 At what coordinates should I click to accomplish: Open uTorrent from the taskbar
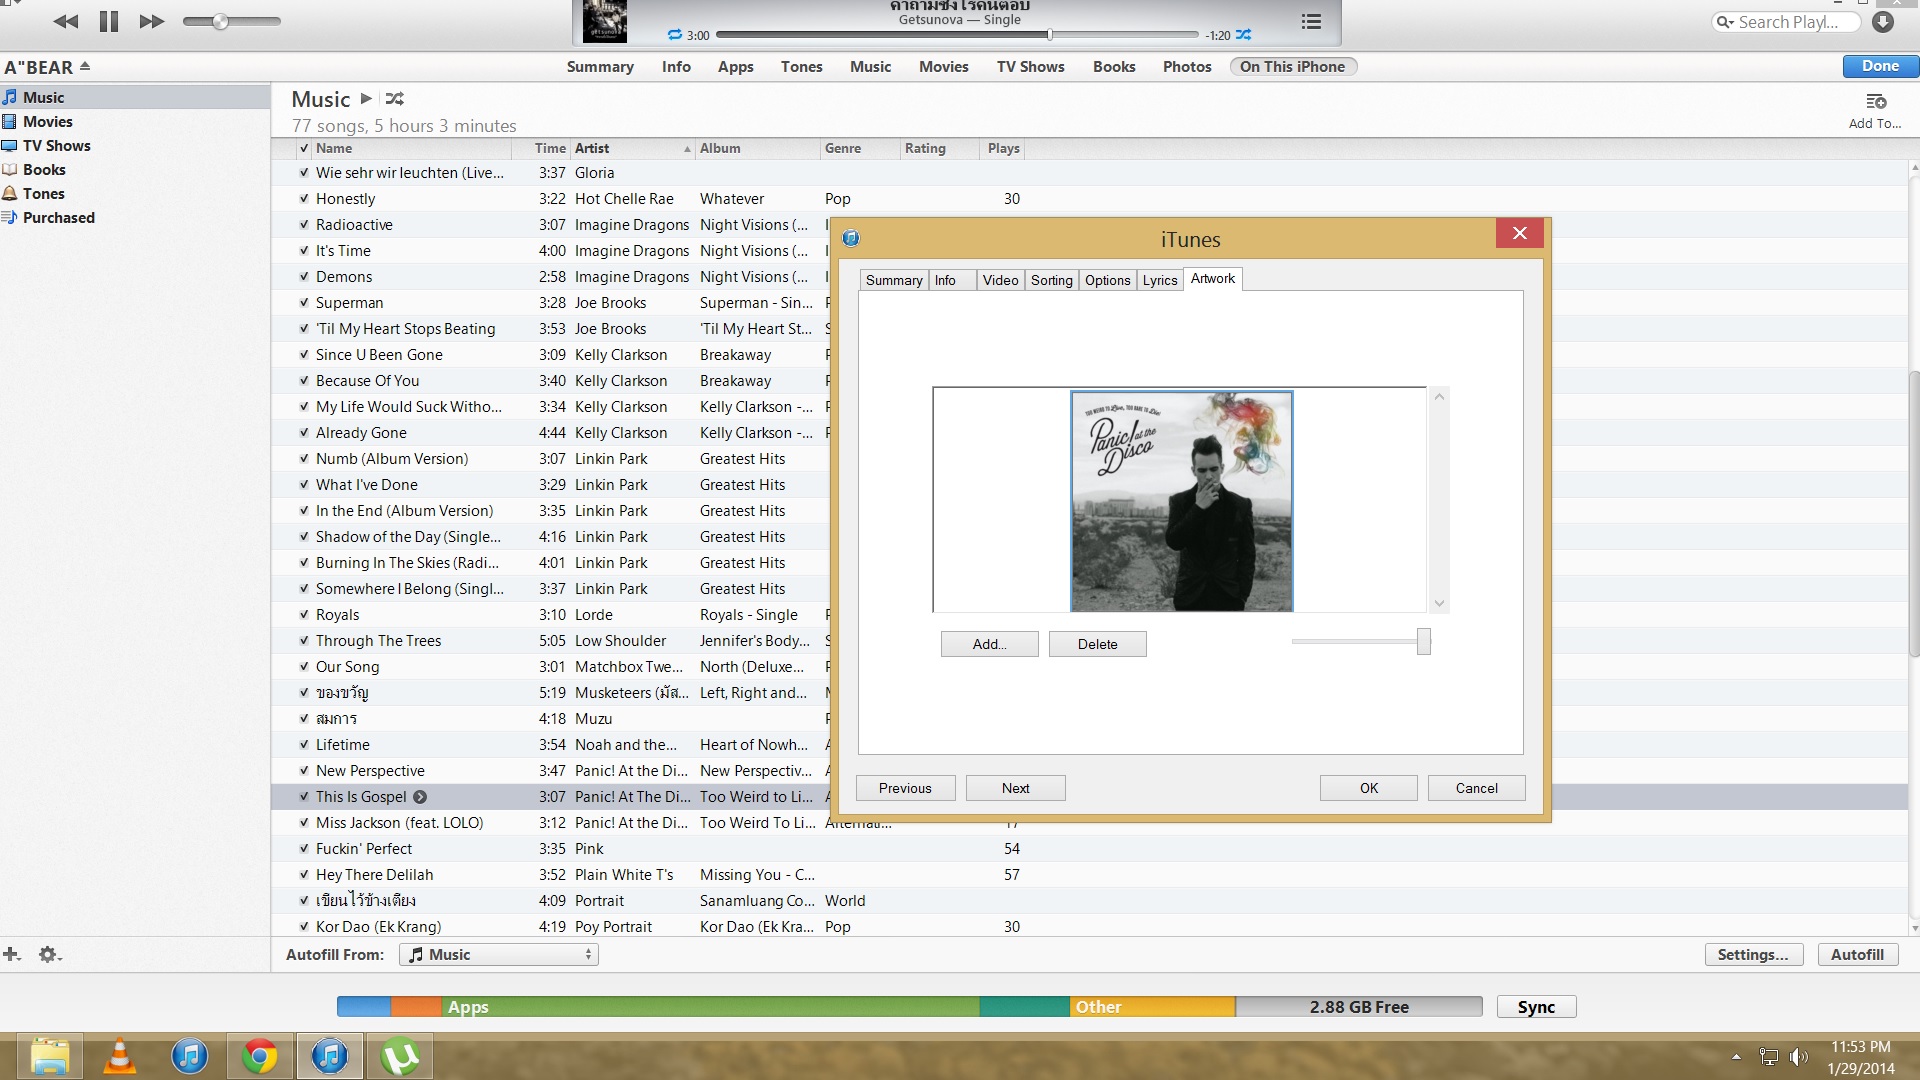coord(400,1056)
